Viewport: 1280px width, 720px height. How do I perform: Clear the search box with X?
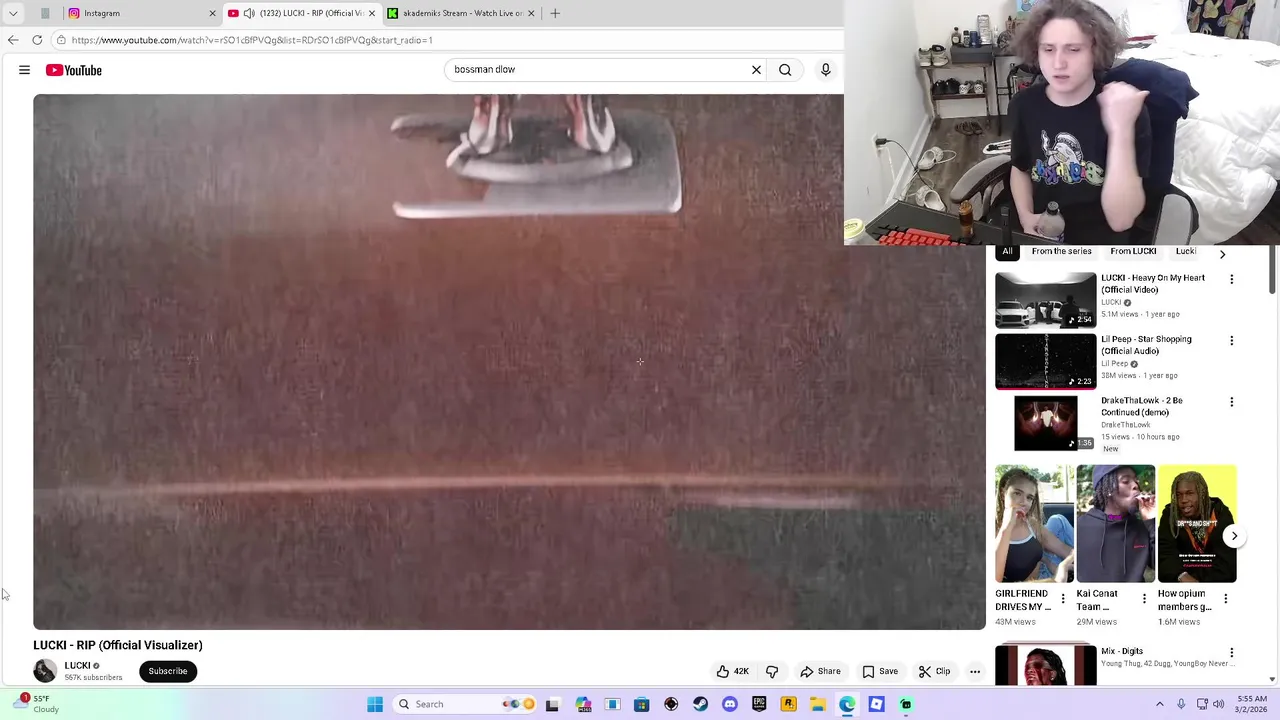pyautogui.click(x=756, y=70)
